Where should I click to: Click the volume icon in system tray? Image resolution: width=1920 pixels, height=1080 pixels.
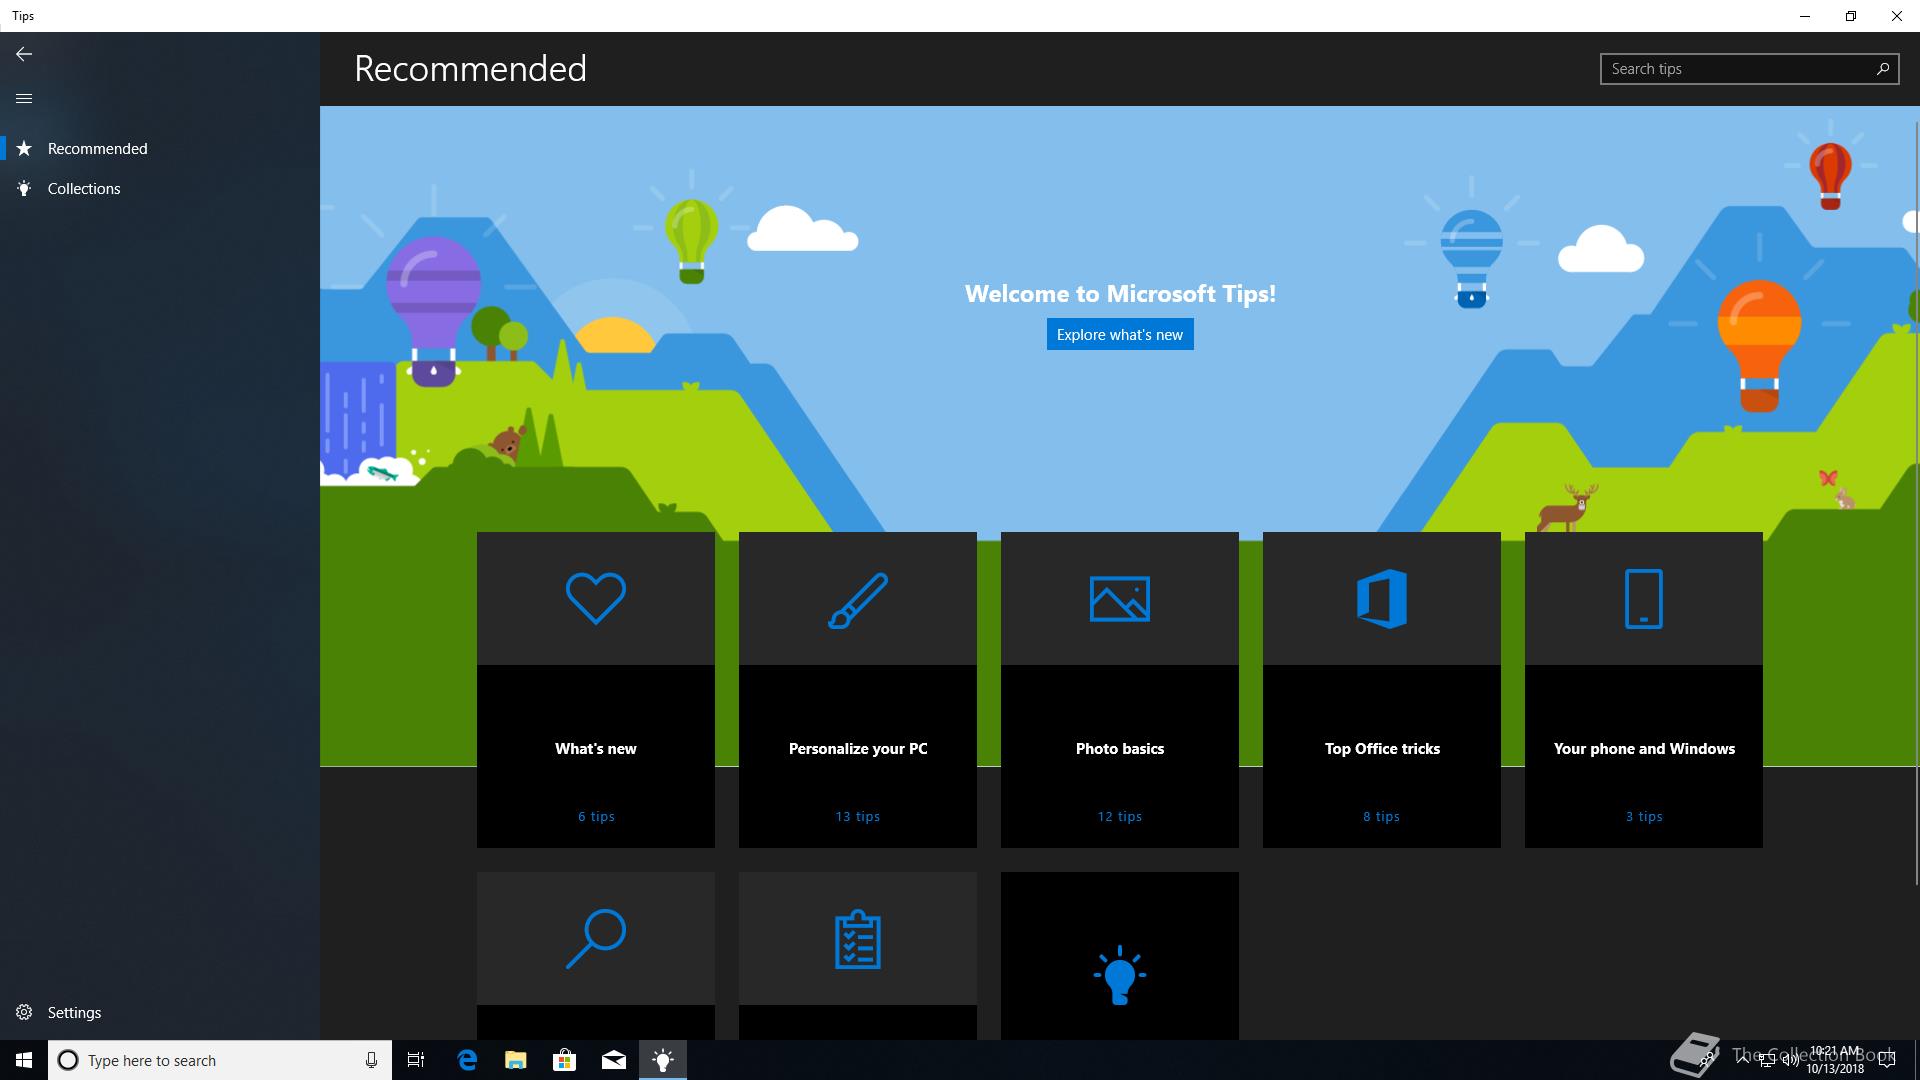[x=1790, y=1060]
